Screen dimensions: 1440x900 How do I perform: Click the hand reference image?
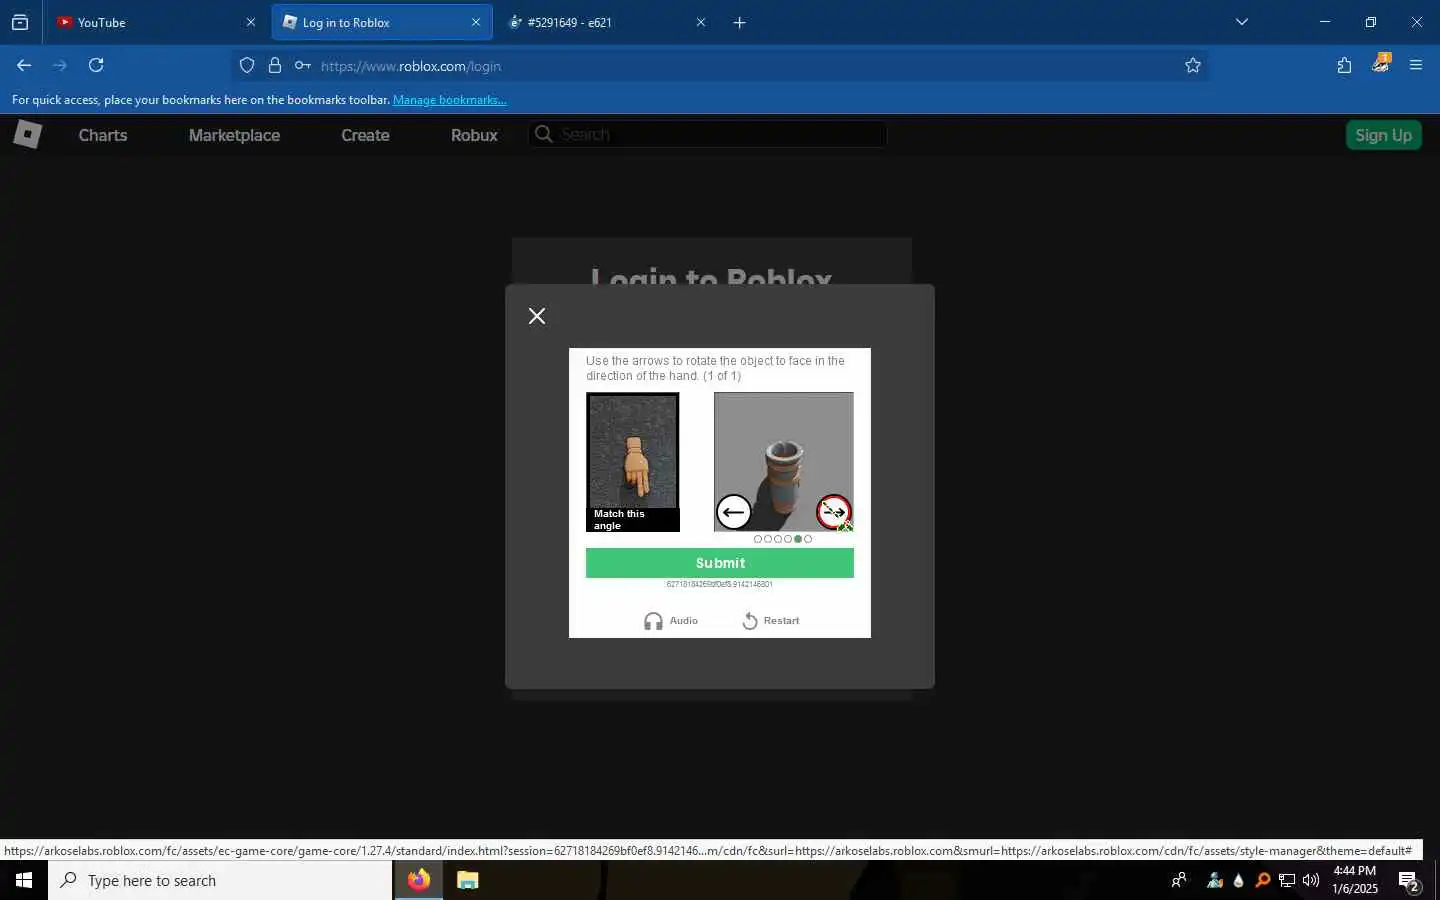click(633, 461)
